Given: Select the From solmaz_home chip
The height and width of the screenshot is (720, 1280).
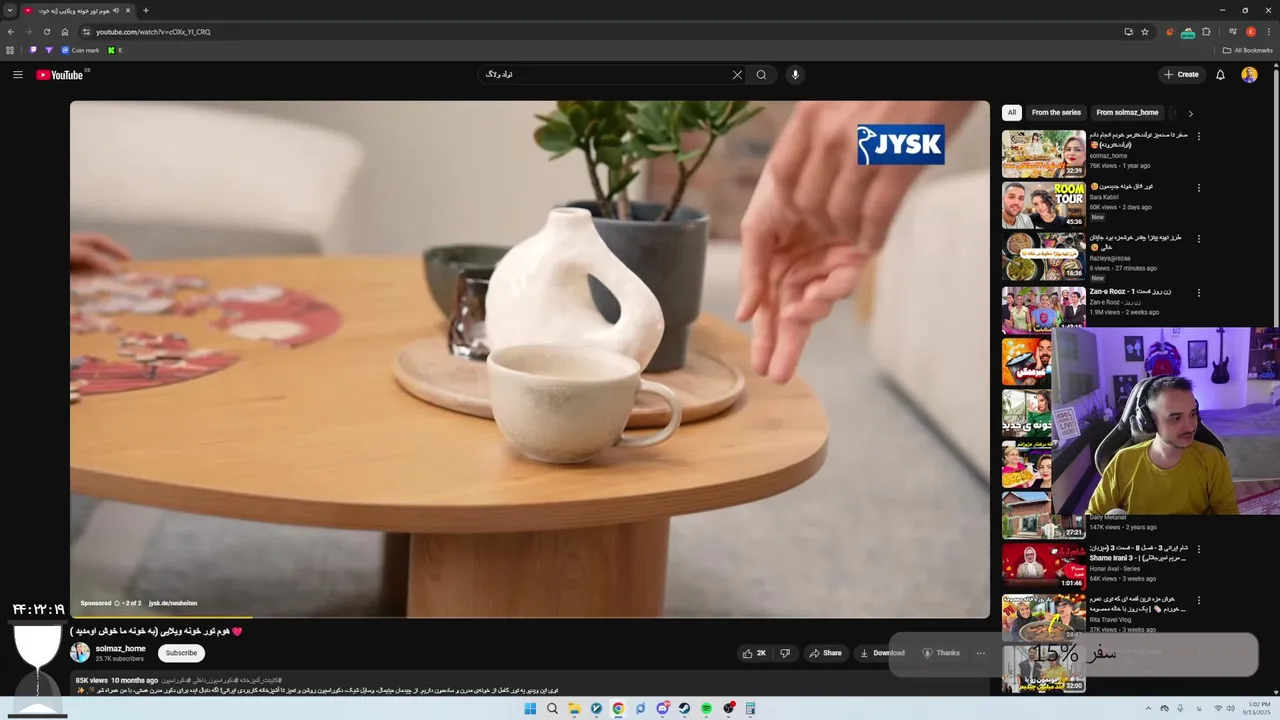Looking at the screenshot, I should coord(1127,113).
